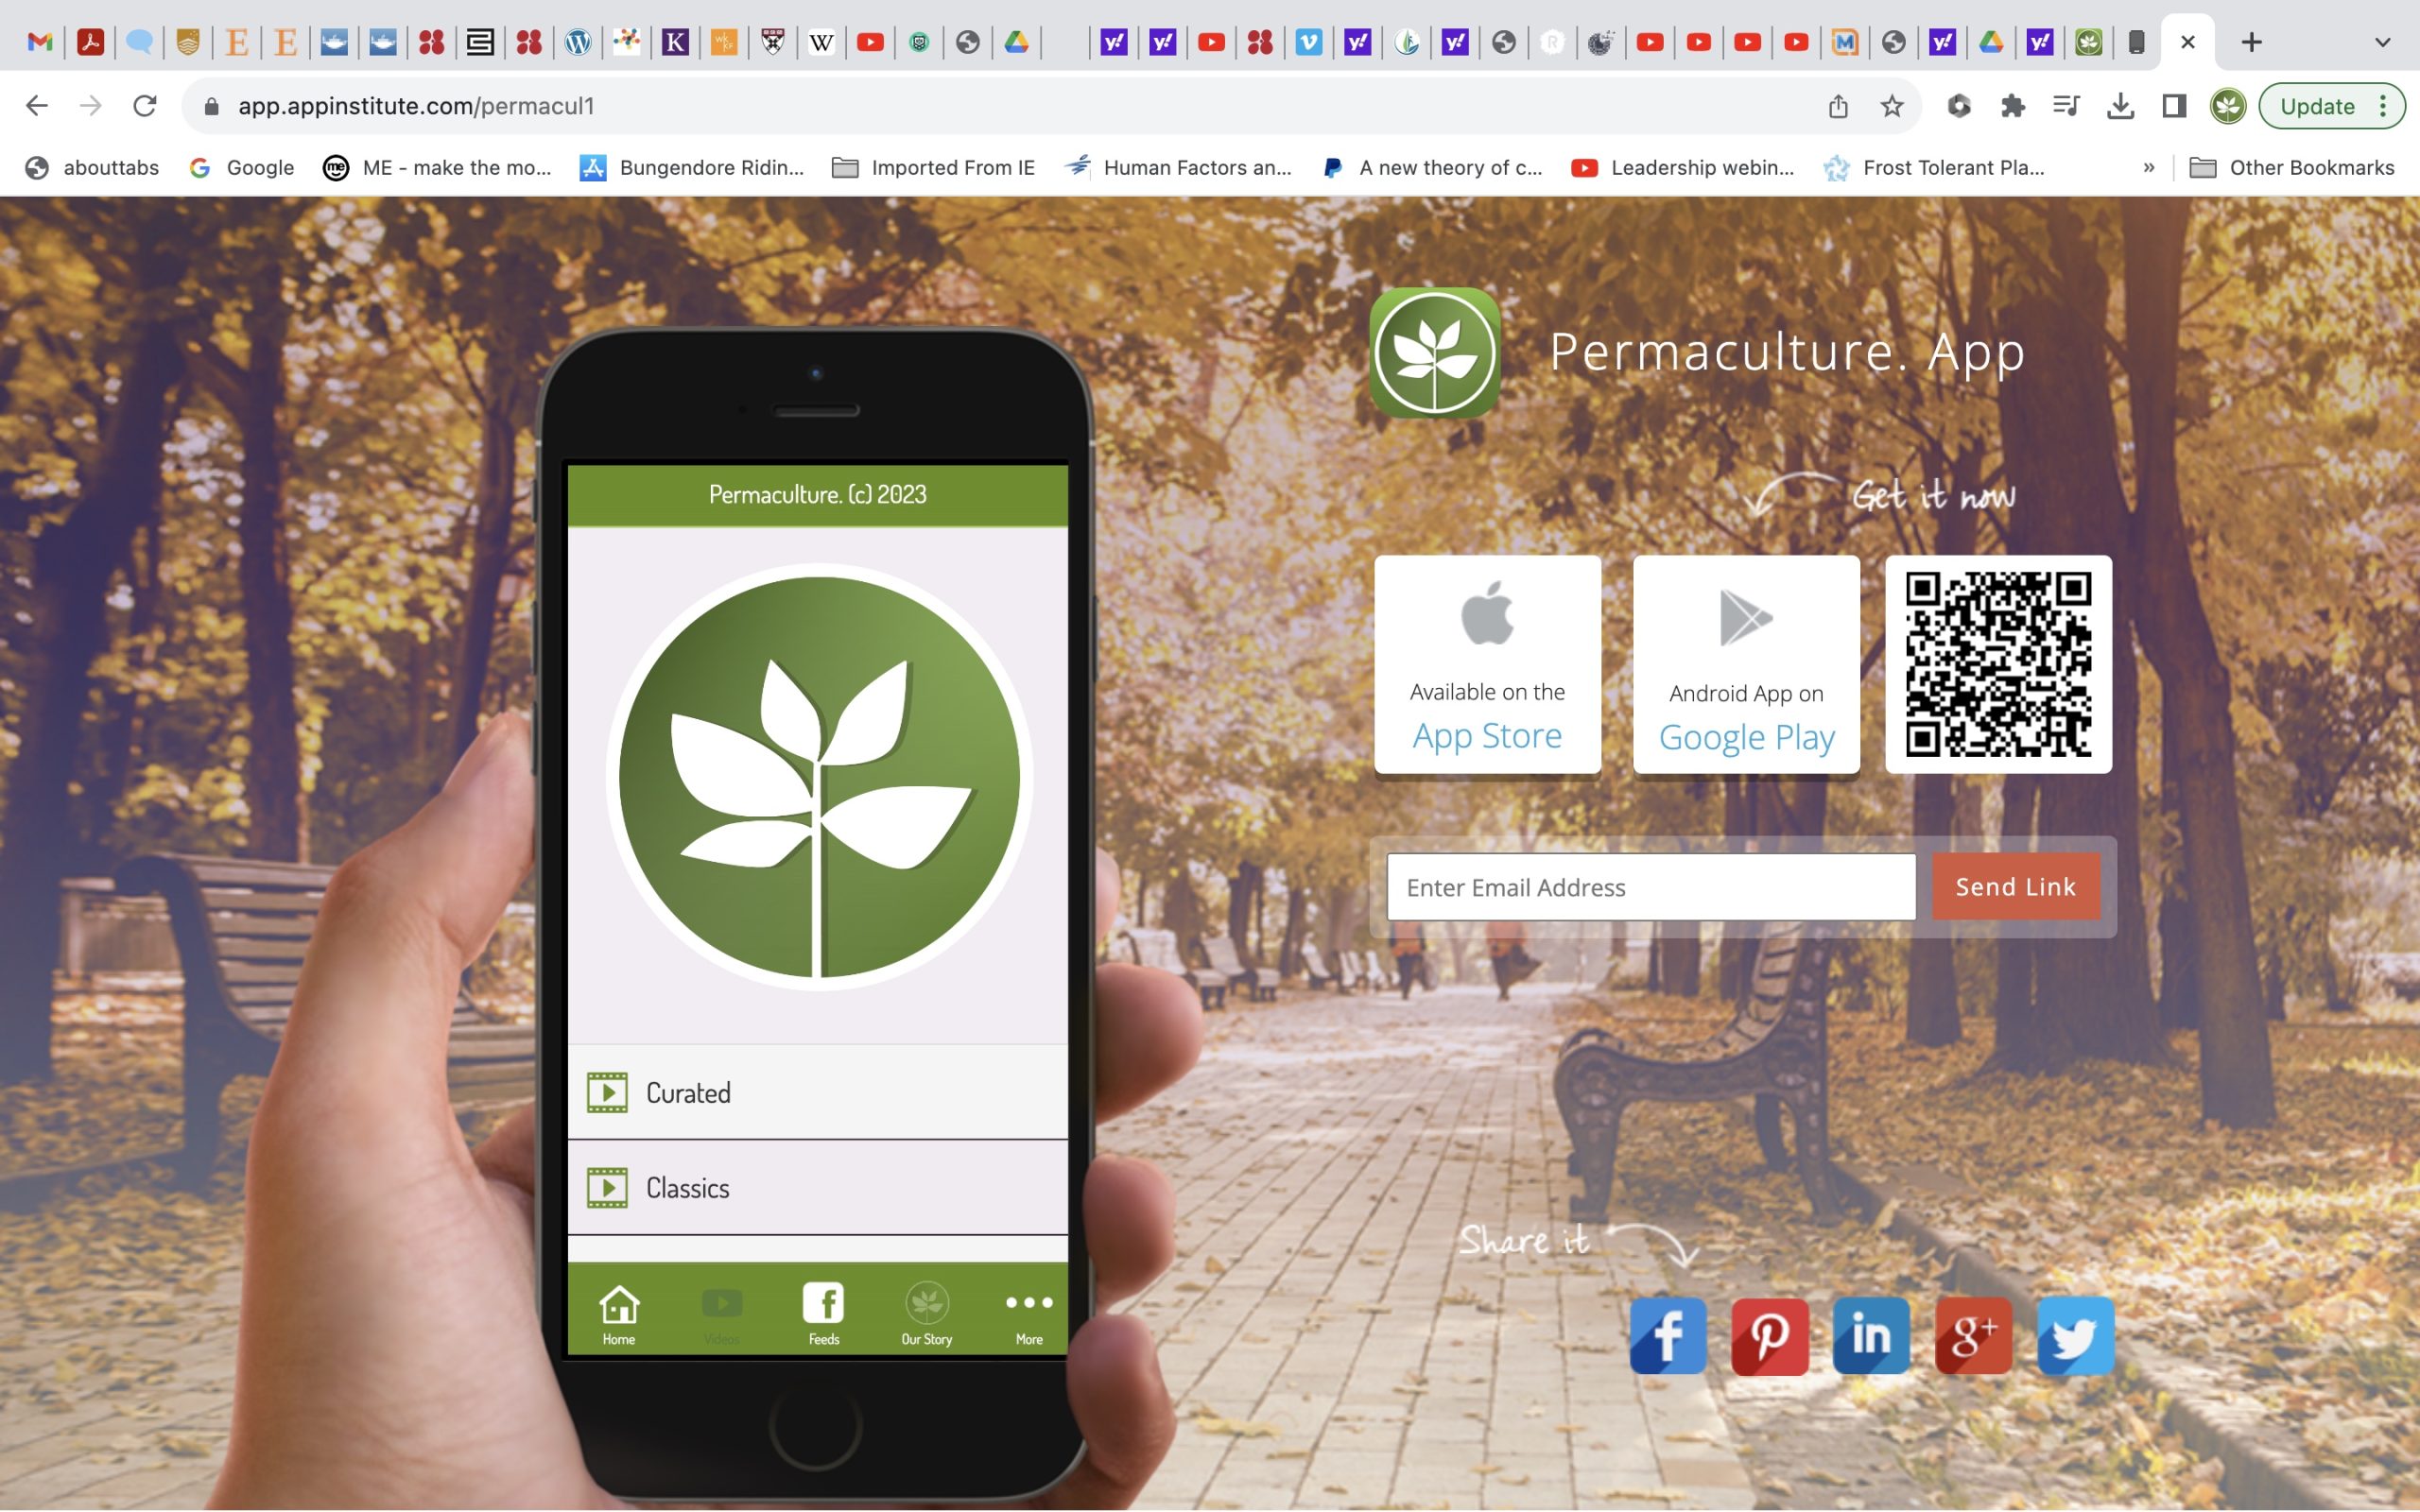Tap the Home icon in phone preview
Viewport: 2420px width, 1512px height.
click(x=619, y=1313)
